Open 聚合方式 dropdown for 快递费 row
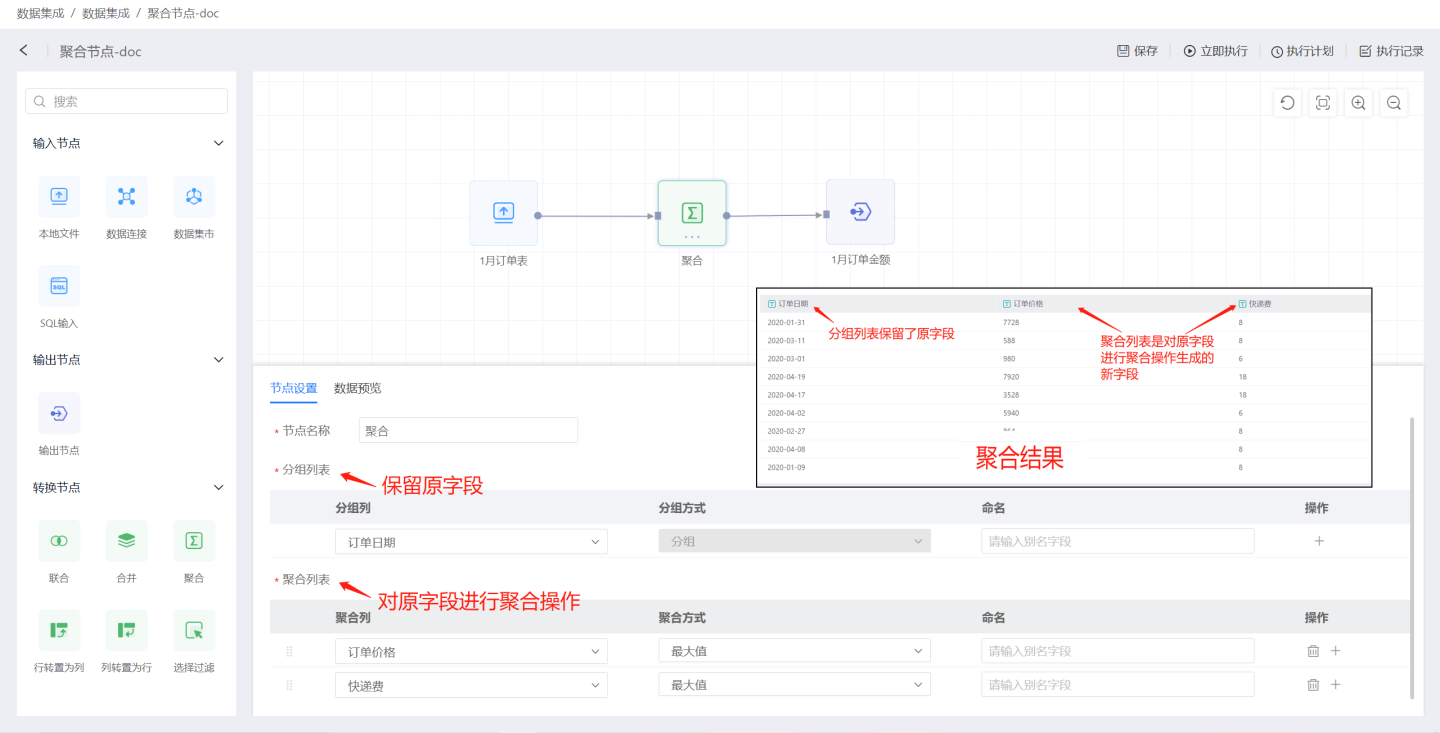The width and height of the screenshot is (1440, 733). pos(794,685)
